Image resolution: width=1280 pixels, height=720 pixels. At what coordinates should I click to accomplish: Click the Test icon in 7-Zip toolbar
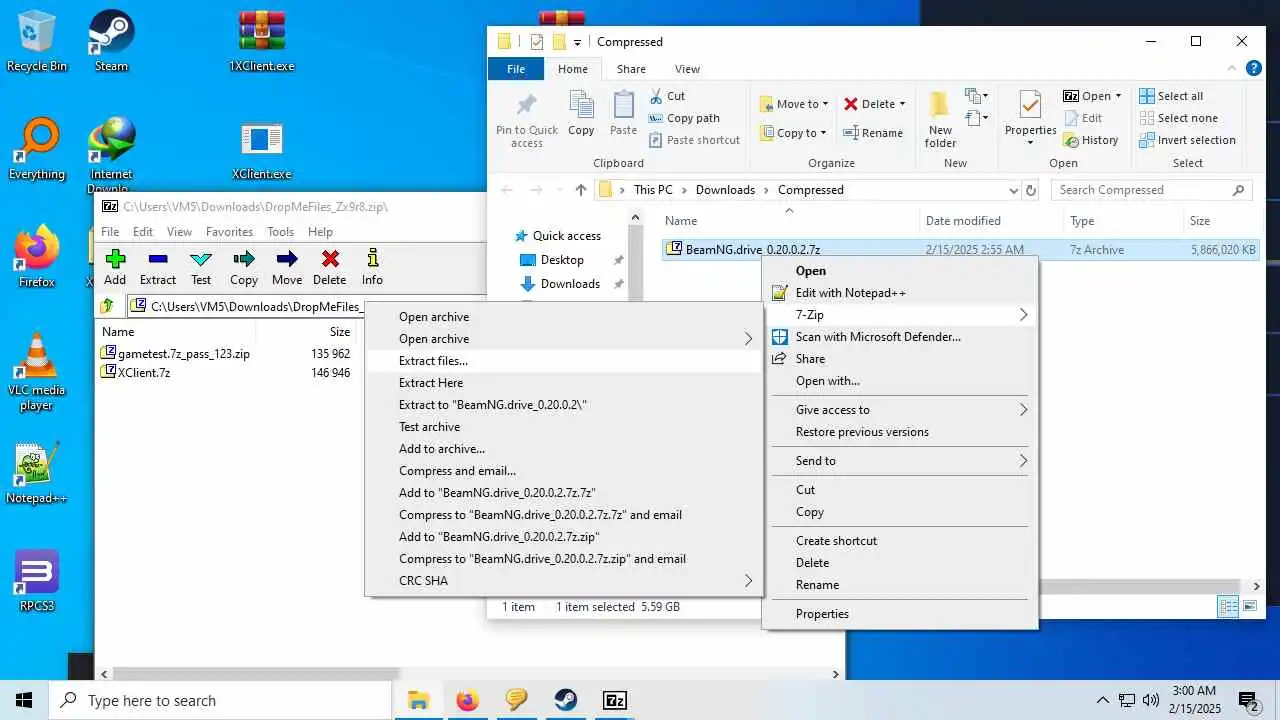point(201,260)
